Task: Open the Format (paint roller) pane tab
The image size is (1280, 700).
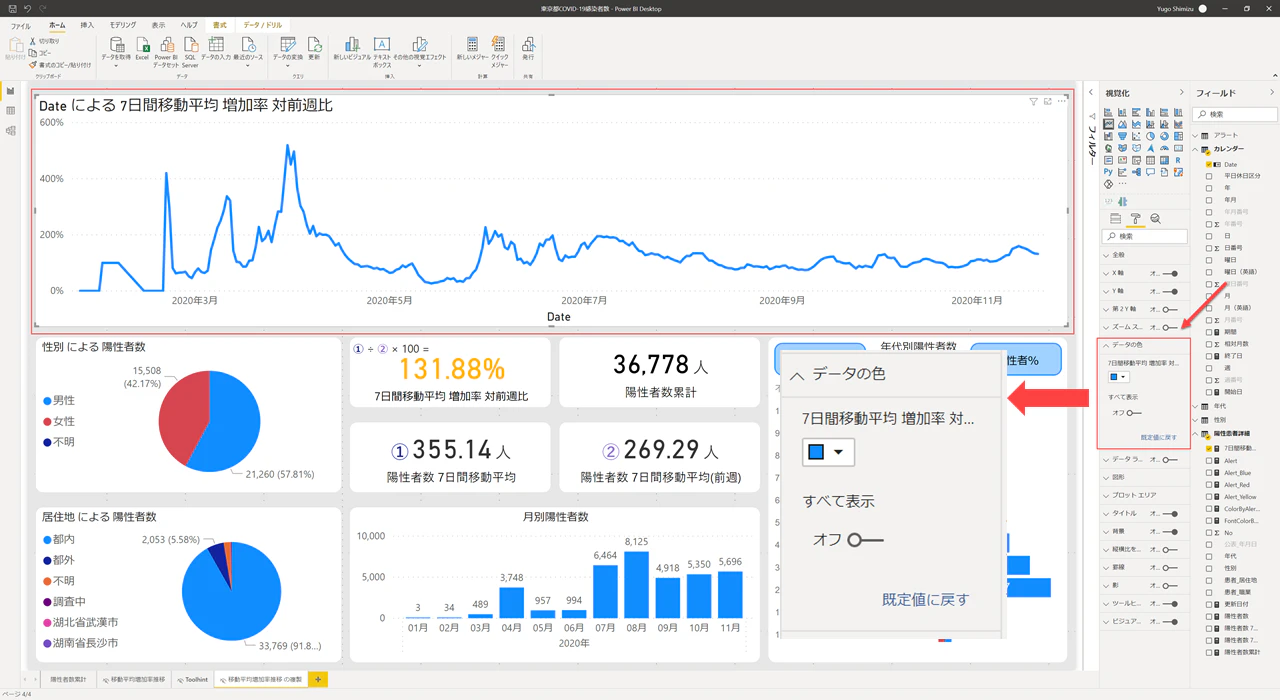Action: pyautogui.click(x=1135, y=219)
